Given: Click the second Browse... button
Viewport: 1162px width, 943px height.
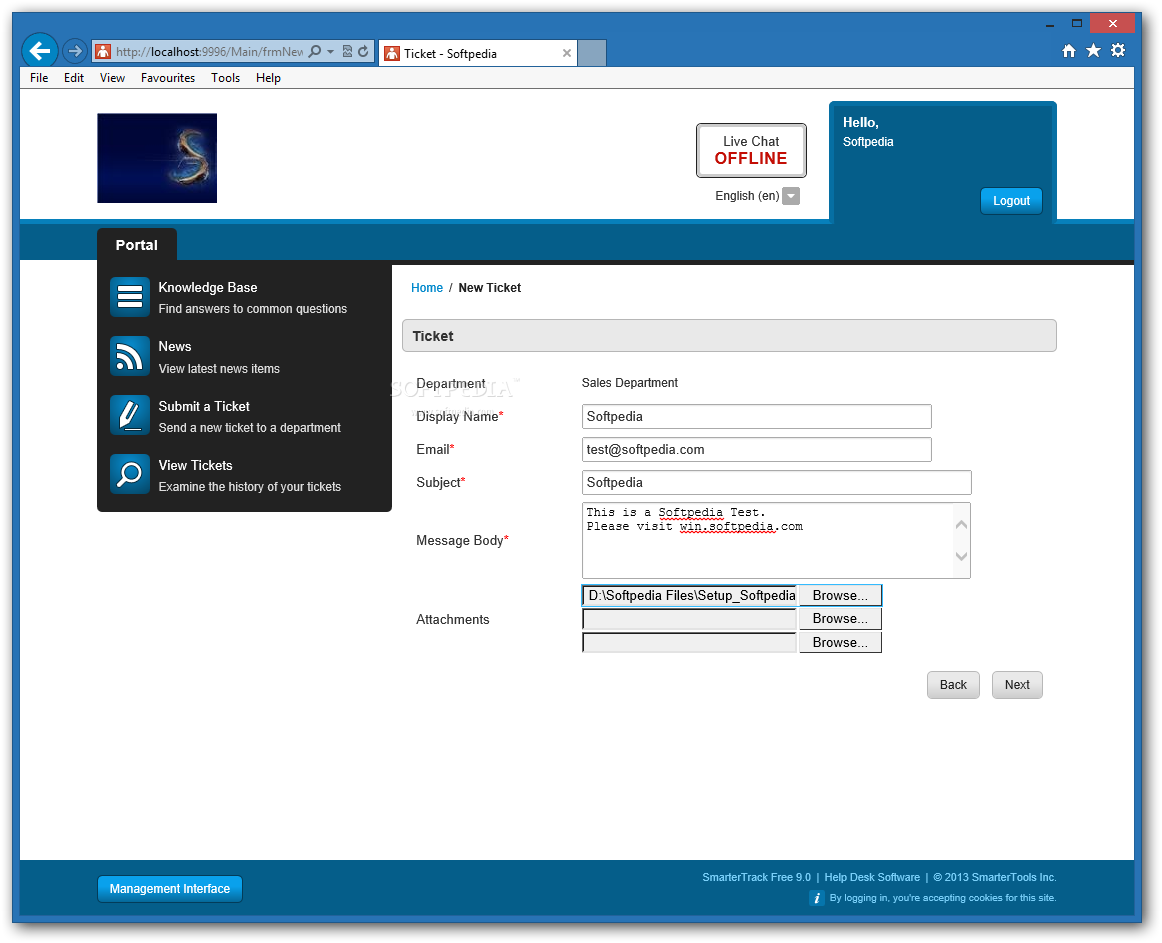Looking at the screenshot, I should point(840,619).
